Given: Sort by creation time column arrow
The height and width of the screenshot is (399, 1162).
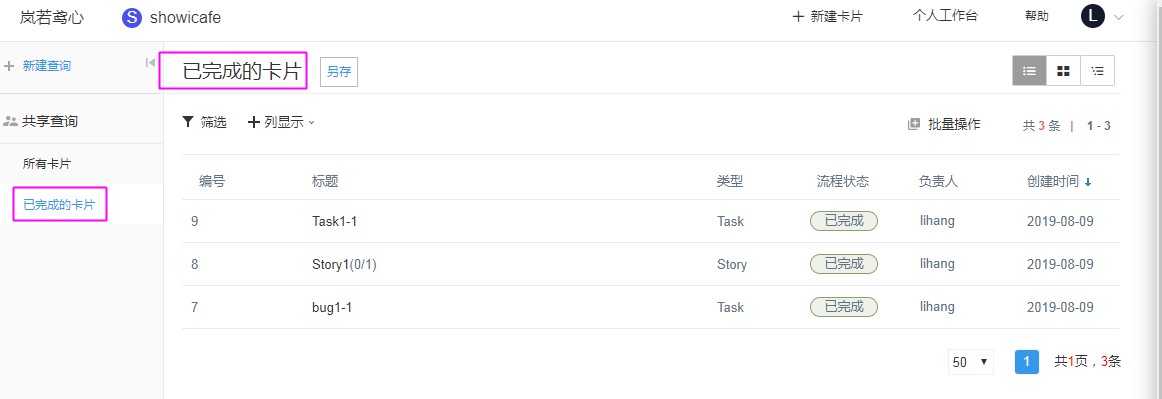Looking at the screenshot, I should (1088, 182).
